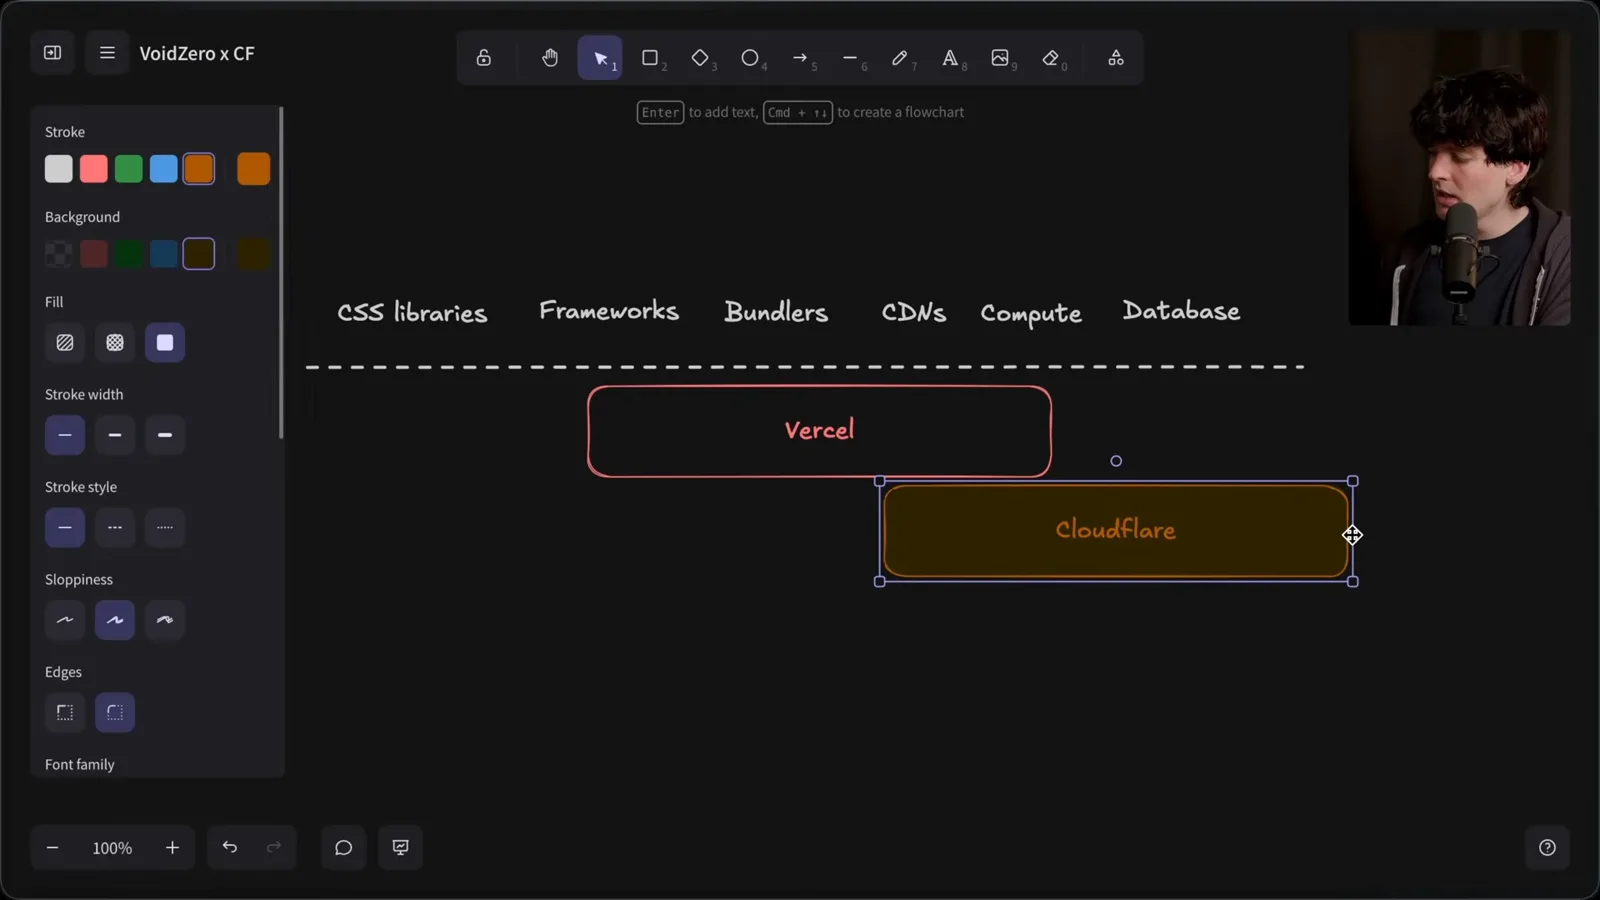Set stroke style to dotted
This screenshot has width=1600, height=900.
point(165,528)
